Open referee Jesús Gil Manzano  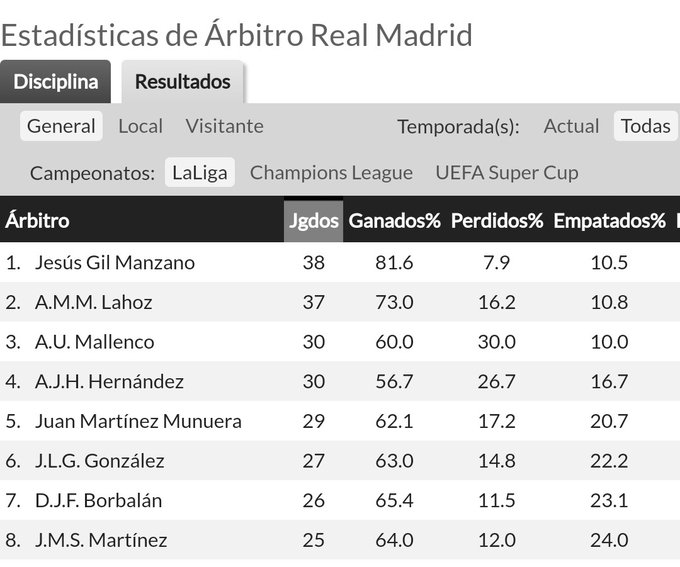pyautogui.click(x=115, y=262)
